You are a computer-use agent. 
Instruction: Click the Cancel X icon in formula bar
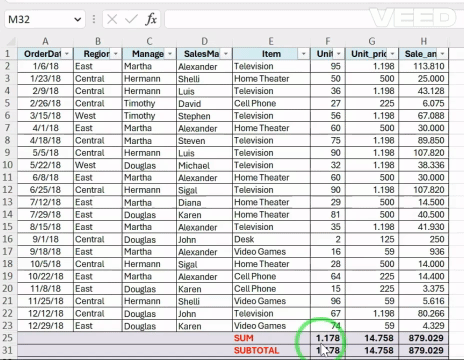(112, 19)
